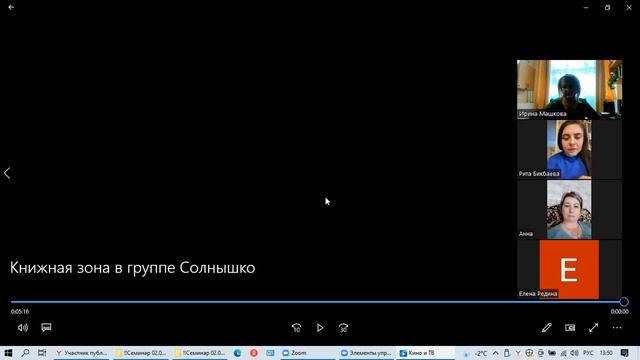Image resolution: width=640 pixels, height=360 pixels.
Task: Open the Windows Start menu
Action: click(x=8, y=353)
